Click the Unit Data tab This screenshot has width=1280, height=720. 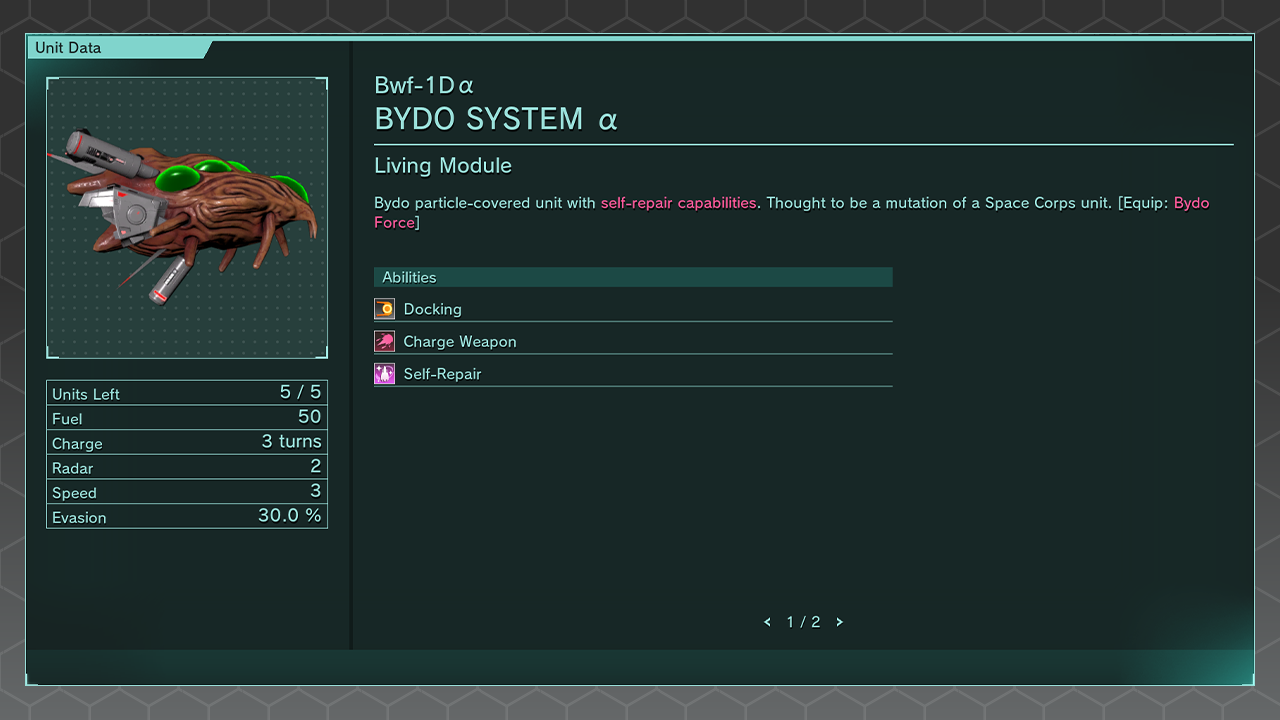[x=68, y=48]
